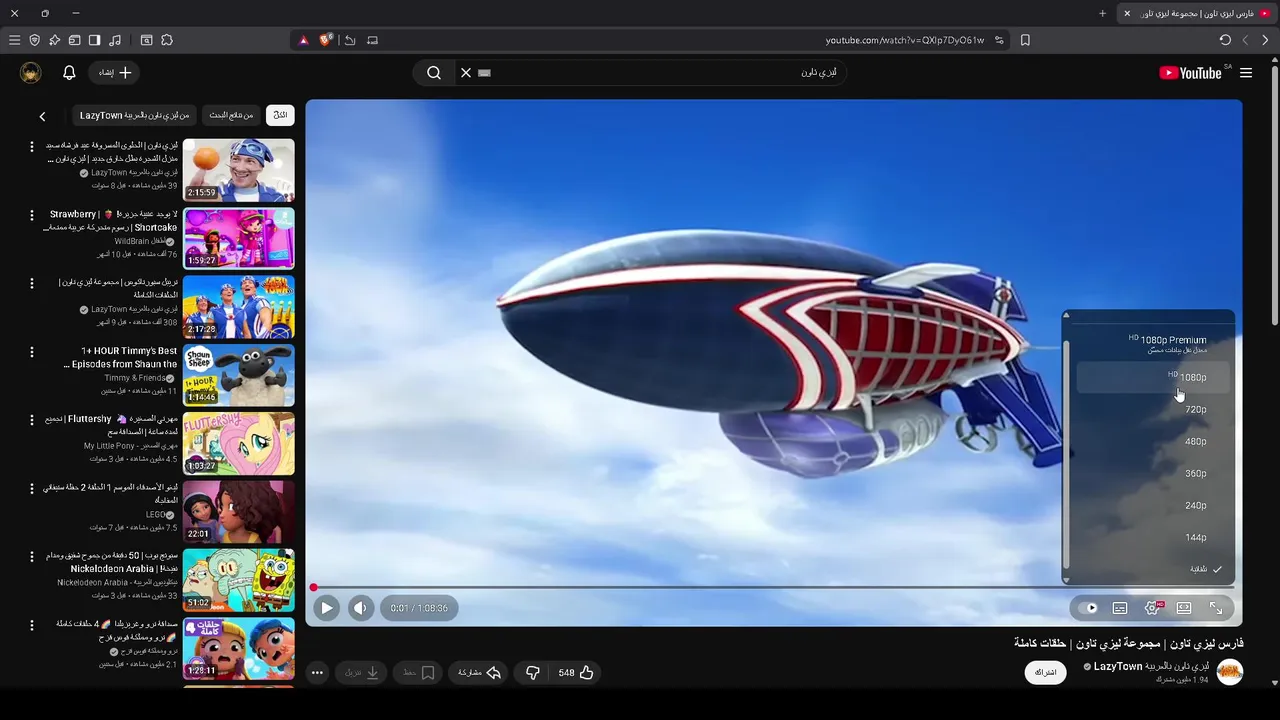
Task: Open options for Nickelodeon Arabia SpongeBob video
Action: (x=31, y=557)
